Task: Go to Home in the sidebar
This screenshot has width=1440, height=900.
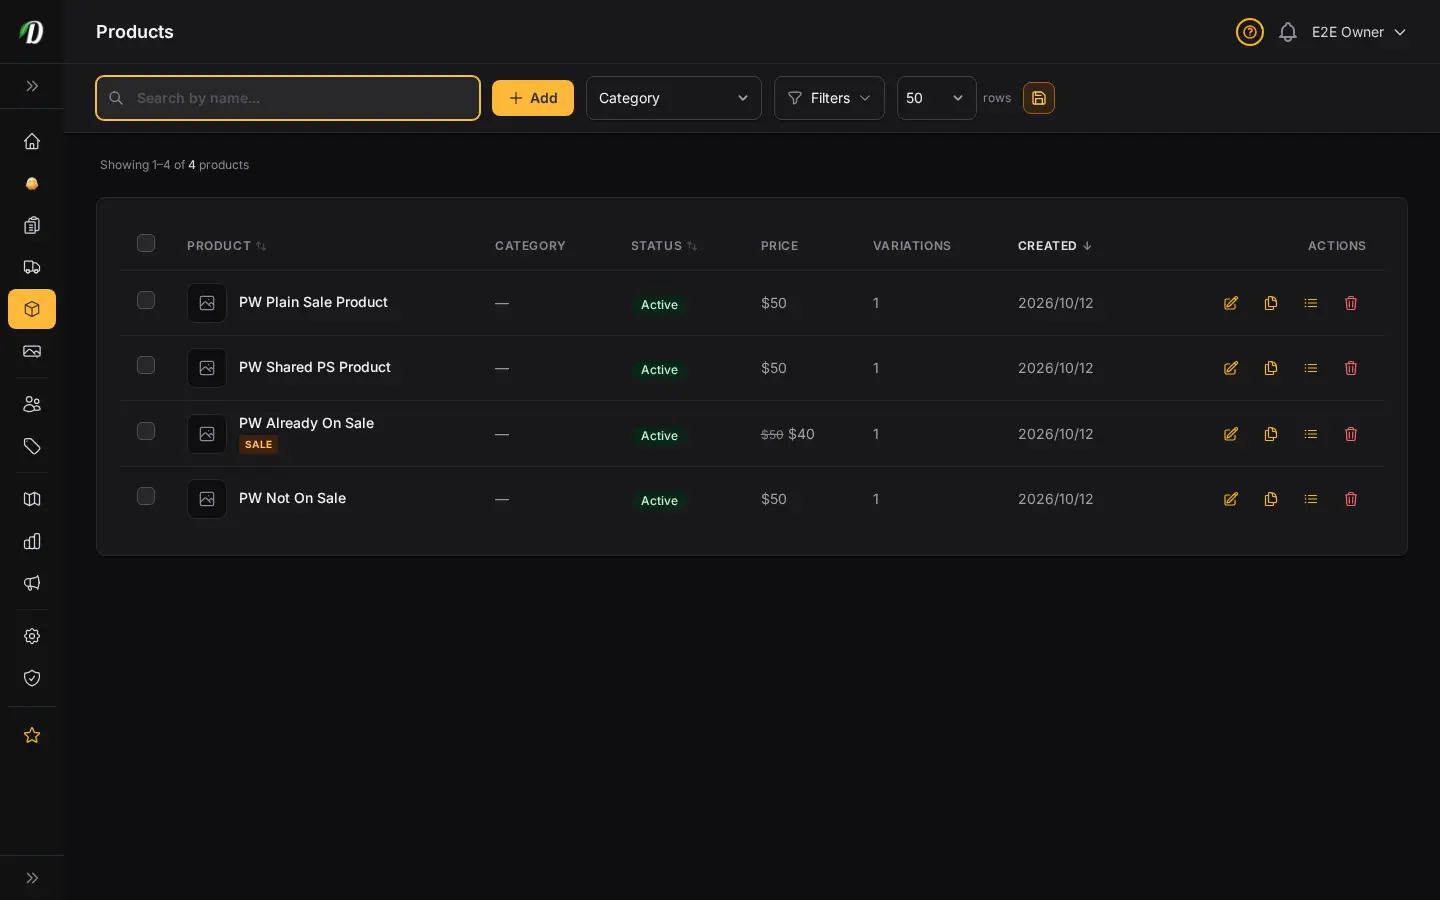Action: coord(32,141)
